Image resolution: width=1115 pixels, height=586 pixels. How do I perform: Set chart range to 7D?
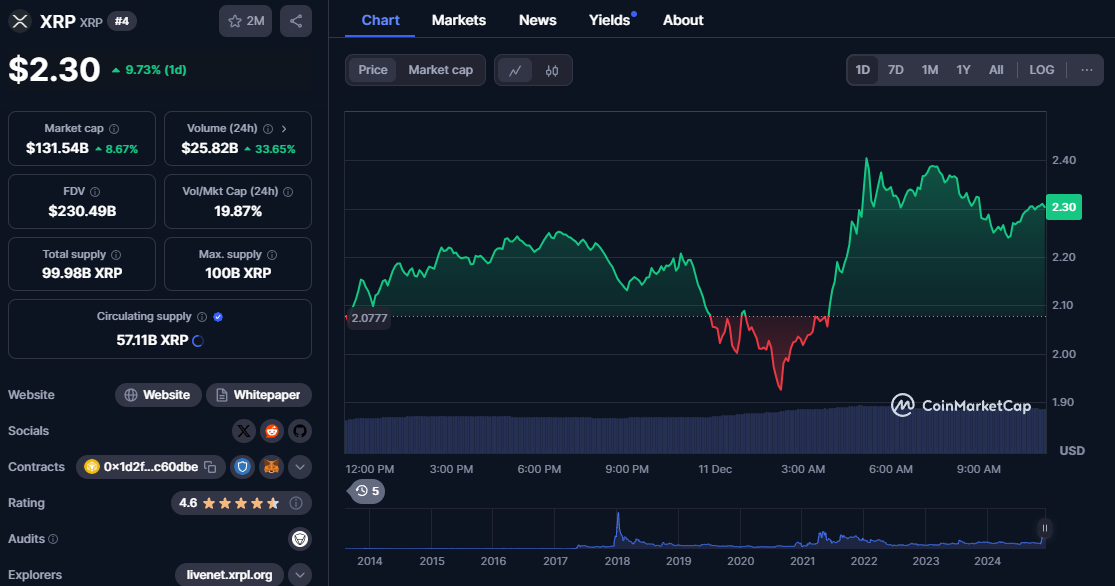(895, 70)
